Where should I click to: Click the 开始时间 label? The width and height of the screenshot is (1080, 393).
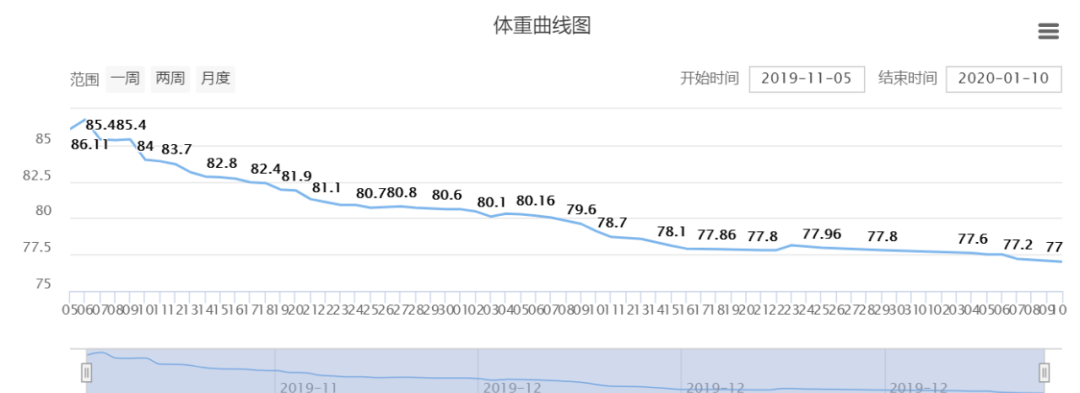pos(709,78)
